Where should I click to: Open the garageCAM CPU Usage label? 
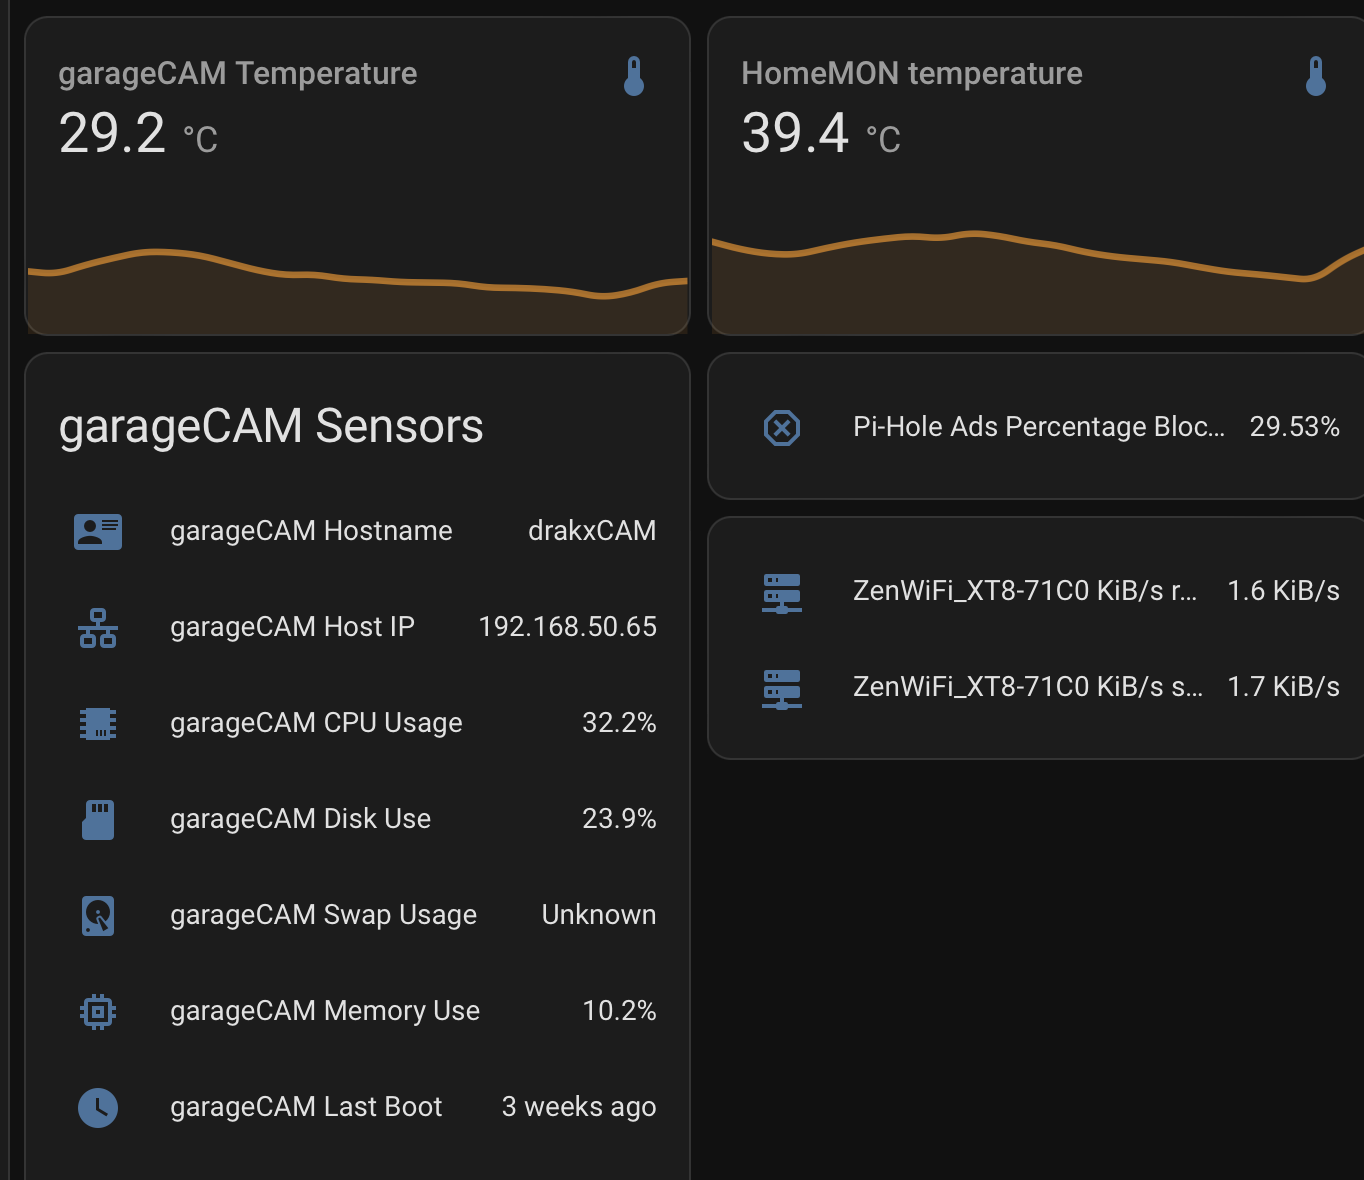click(x=316, y=723)
